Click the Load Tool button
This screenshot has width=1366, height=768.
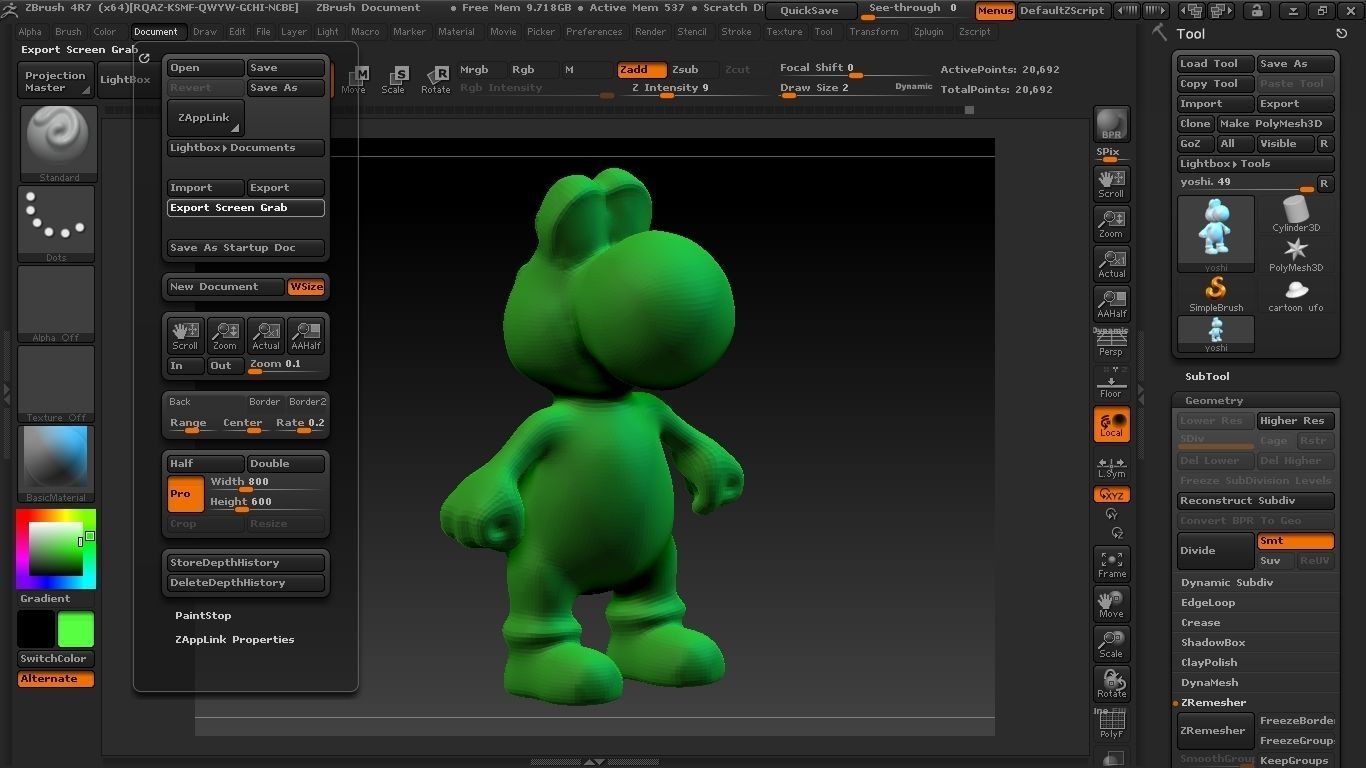(1215, 64)
